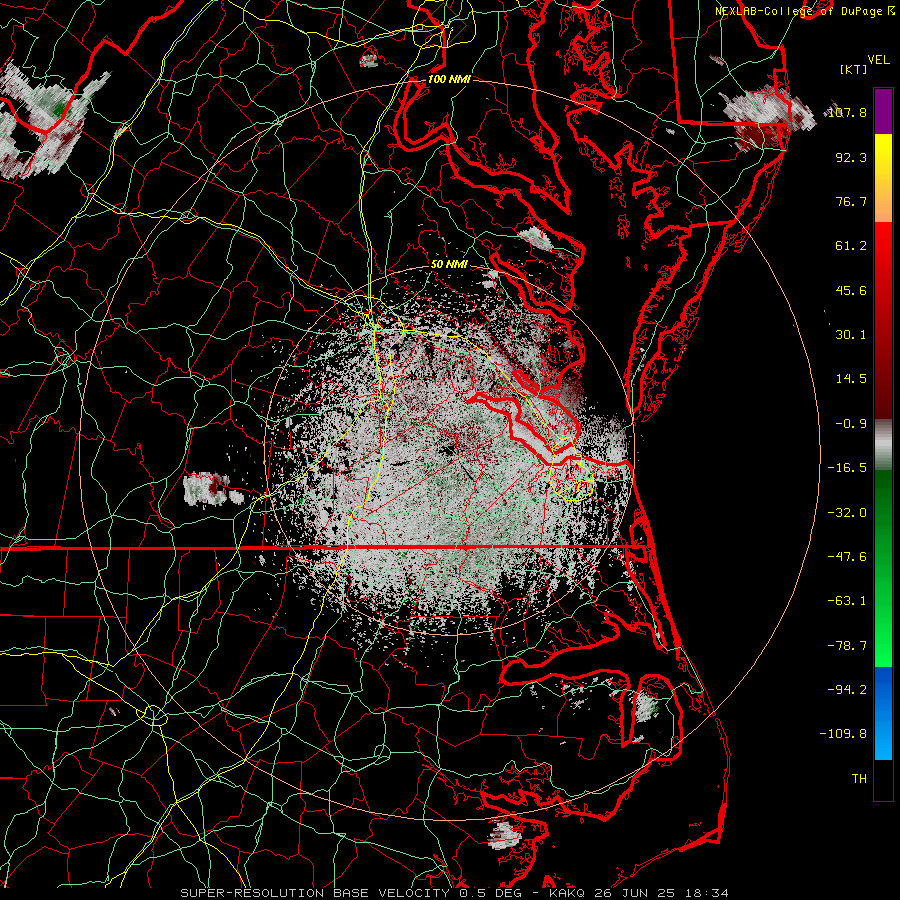
Task: Select the 61.2 legend value
Action: click(851, 246)
